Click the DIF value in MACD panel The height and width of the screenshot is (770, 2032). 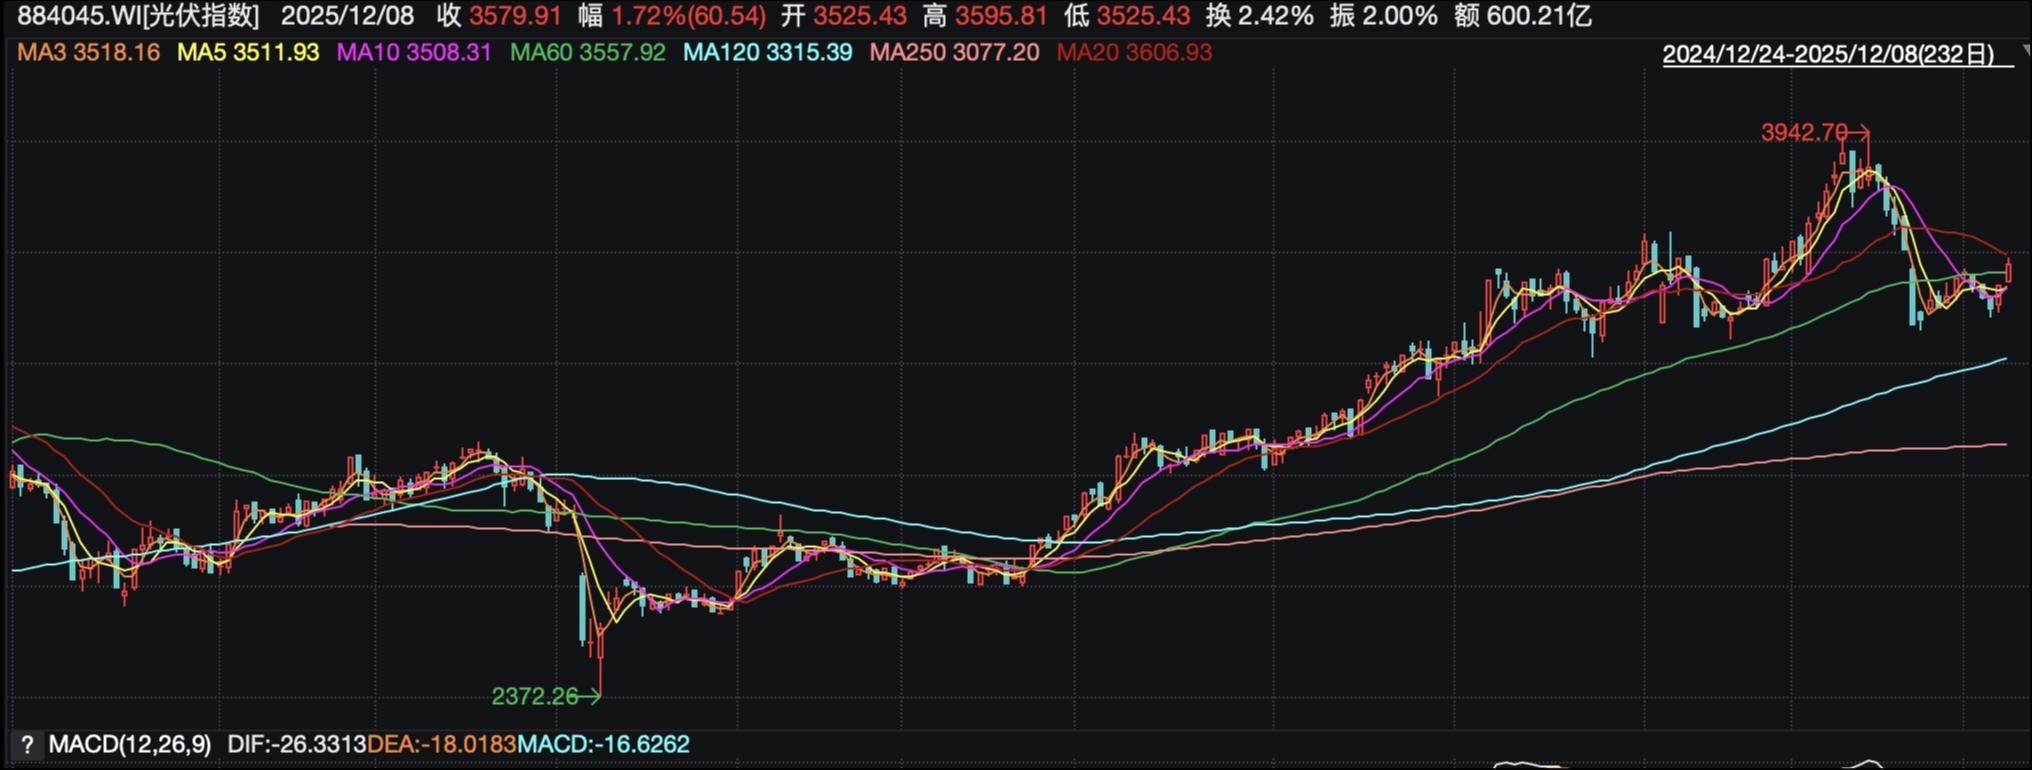click(296, 745)
